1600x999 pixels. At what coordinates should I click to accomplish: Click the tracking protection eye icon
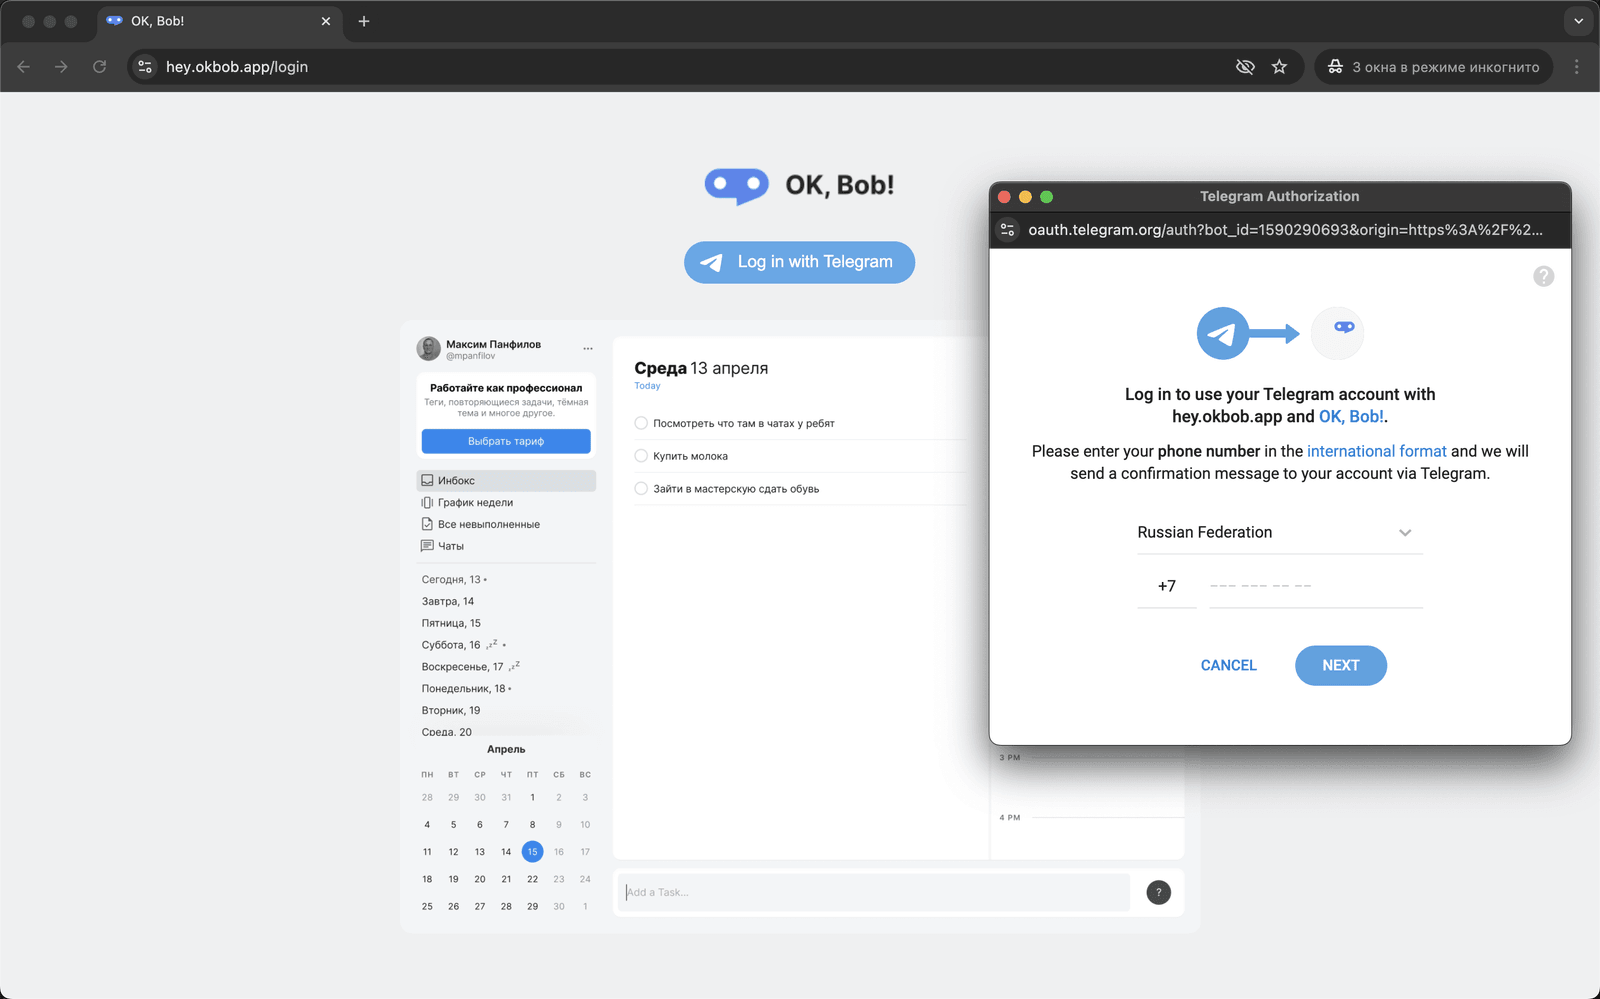[x=1245, y=67]
